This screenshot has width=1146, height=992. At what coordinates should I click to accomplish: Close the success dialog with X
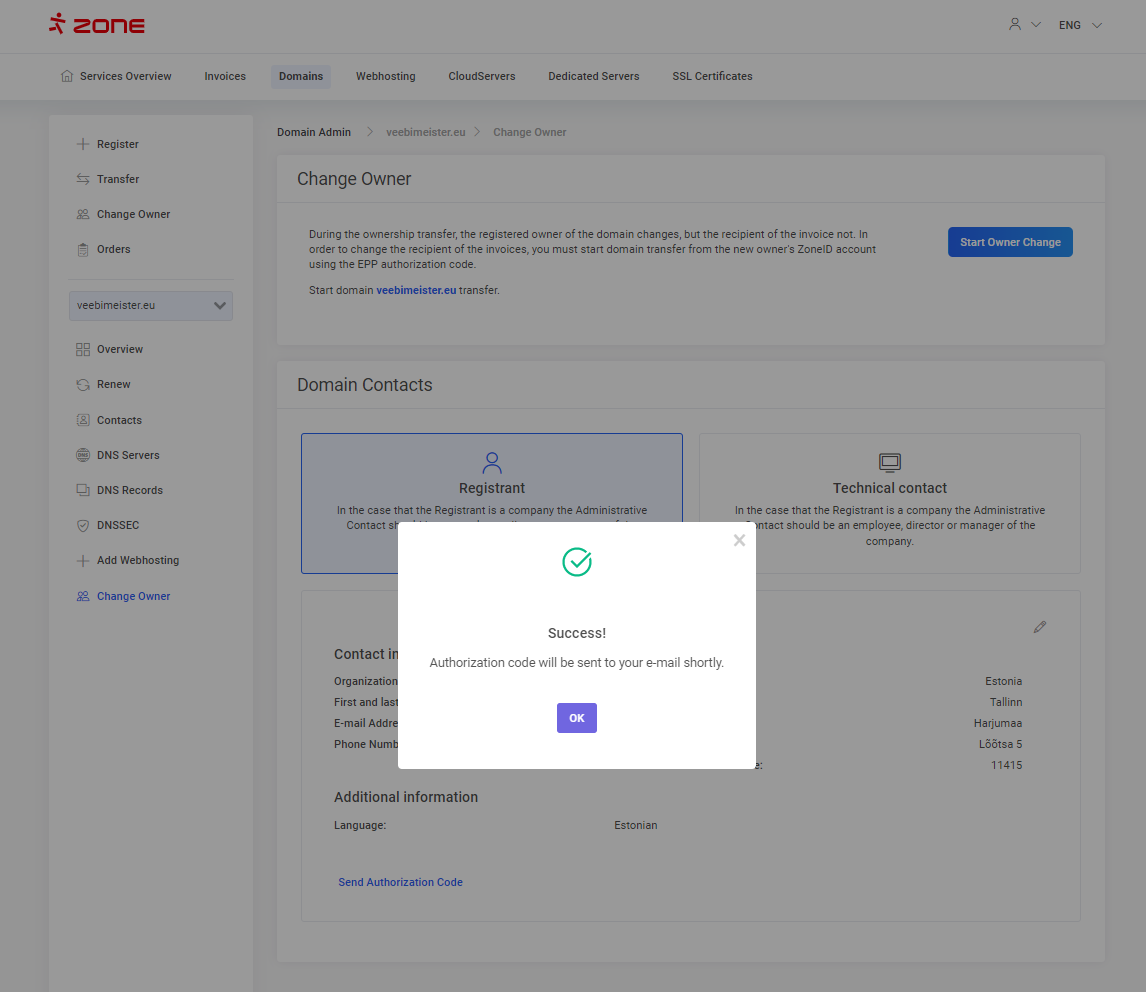coord(739,541)
